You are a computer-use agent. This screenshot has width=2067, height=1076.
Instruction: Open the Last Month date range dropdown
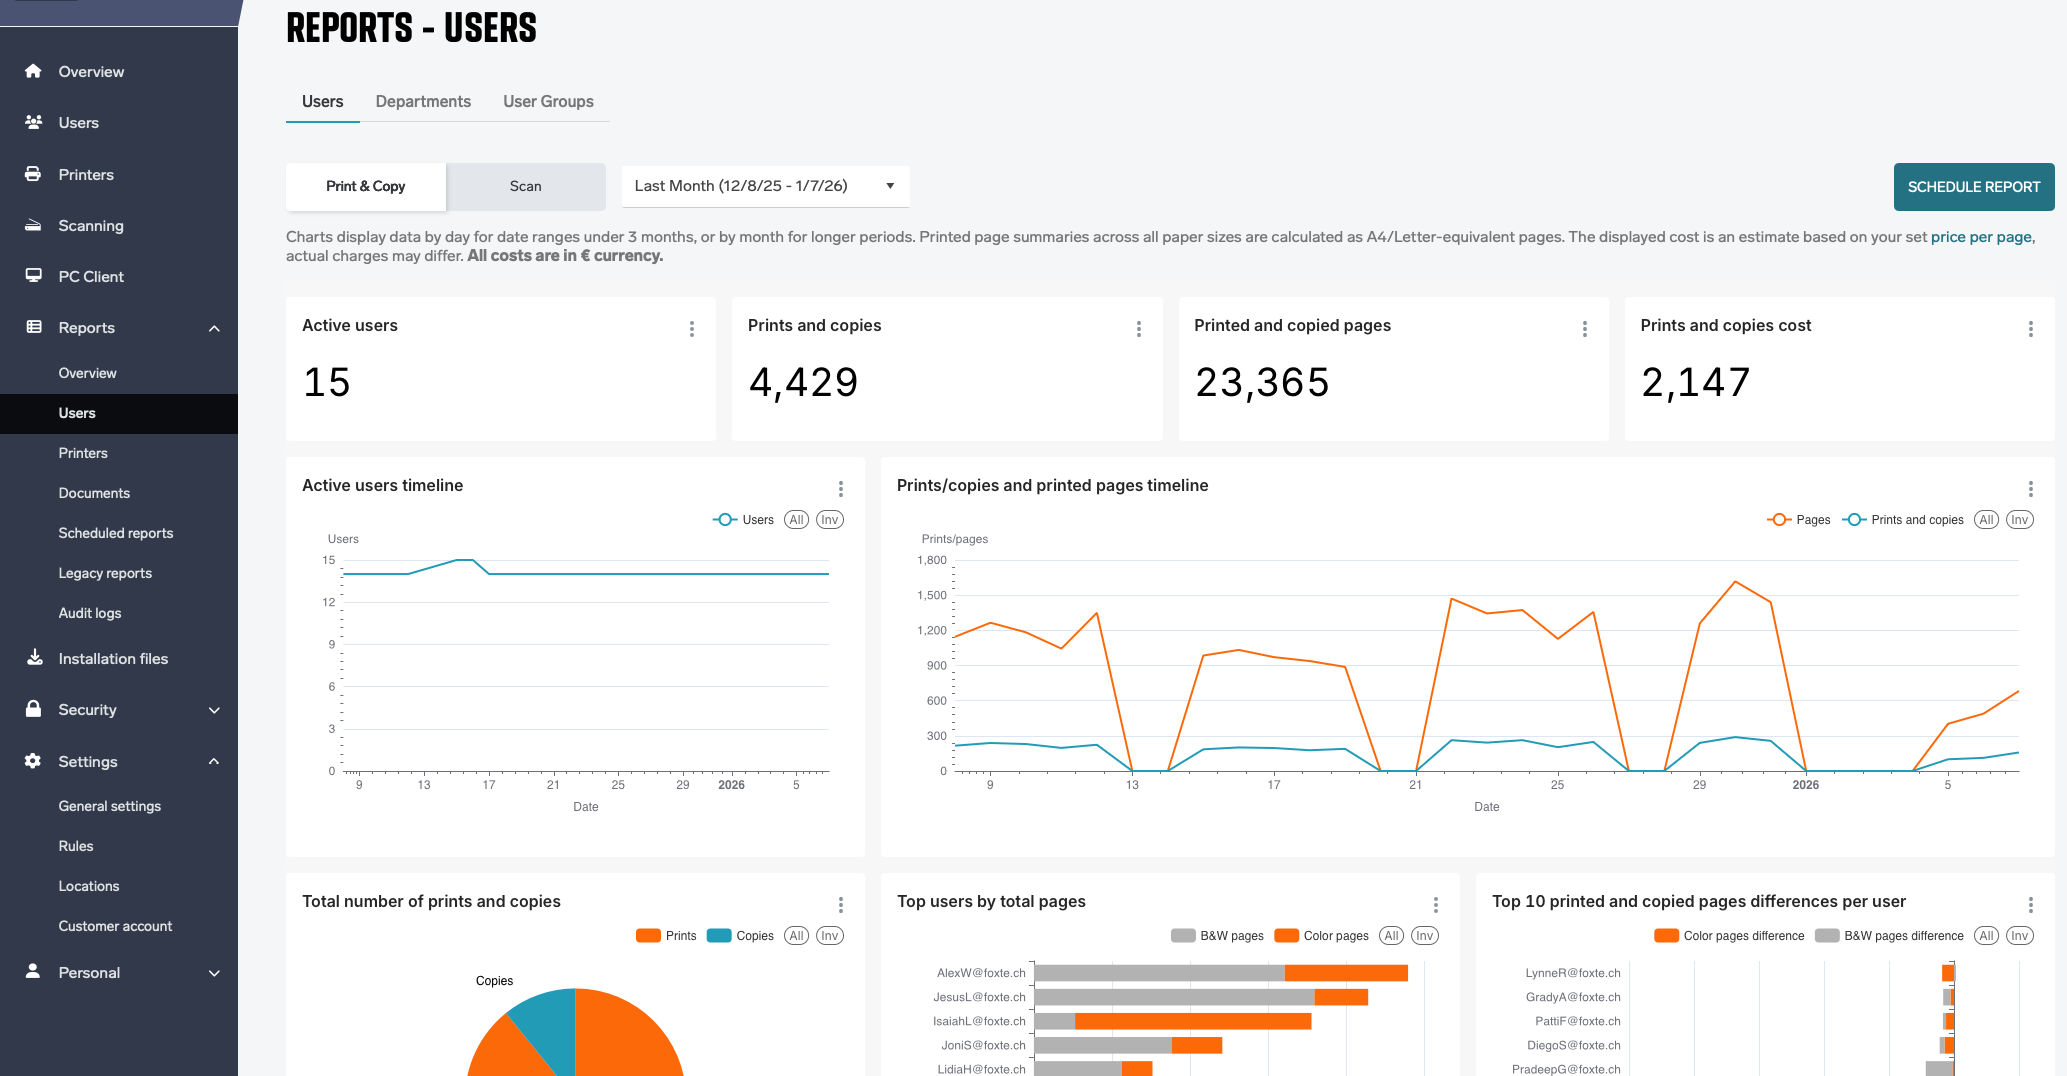[765, 186]
